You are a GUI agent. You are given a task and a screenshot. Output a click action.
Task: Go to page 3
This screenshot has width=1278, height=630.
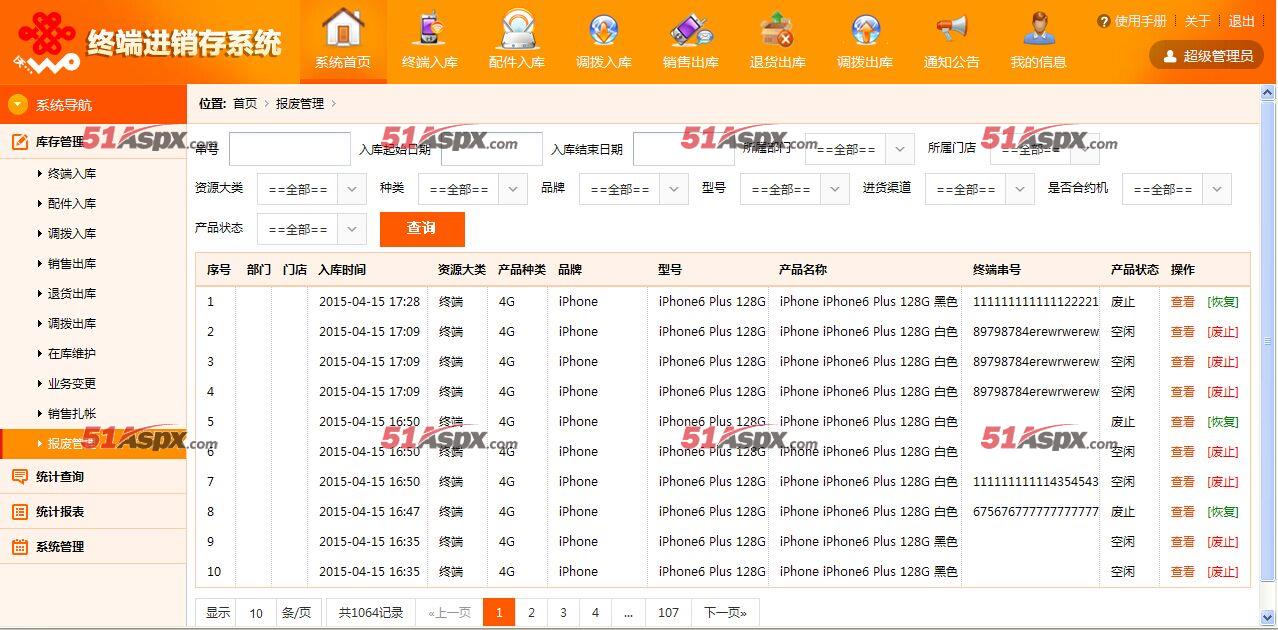pos(563,612)
